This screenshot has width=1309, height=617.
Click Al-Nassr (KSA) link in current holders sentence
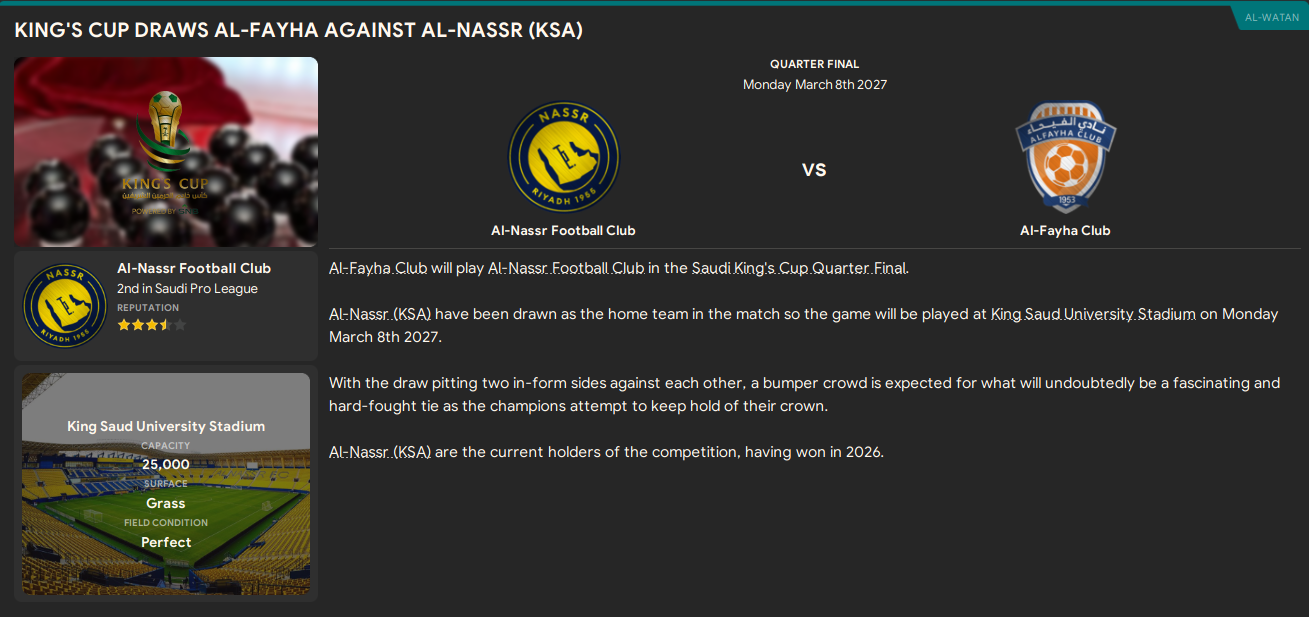coord(380,452)
